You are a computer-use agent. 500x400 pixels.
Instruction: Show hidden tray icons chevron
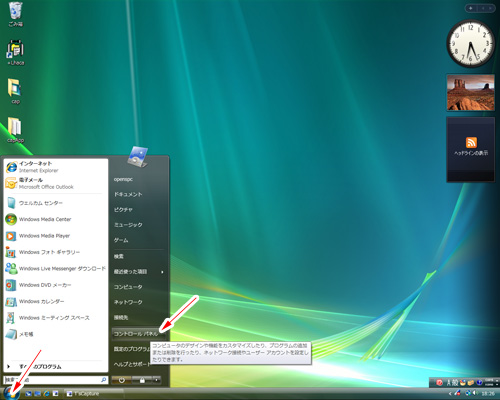click(450, 394)
